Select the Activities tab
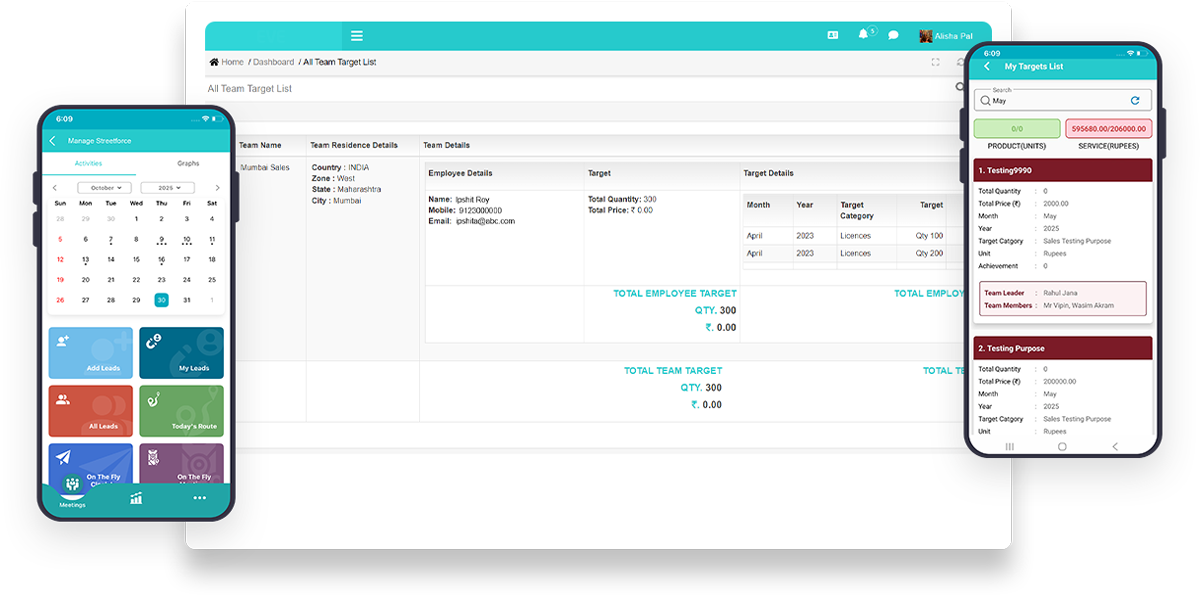The width and height of the screenshot is (1200, 600). point(88,163)
